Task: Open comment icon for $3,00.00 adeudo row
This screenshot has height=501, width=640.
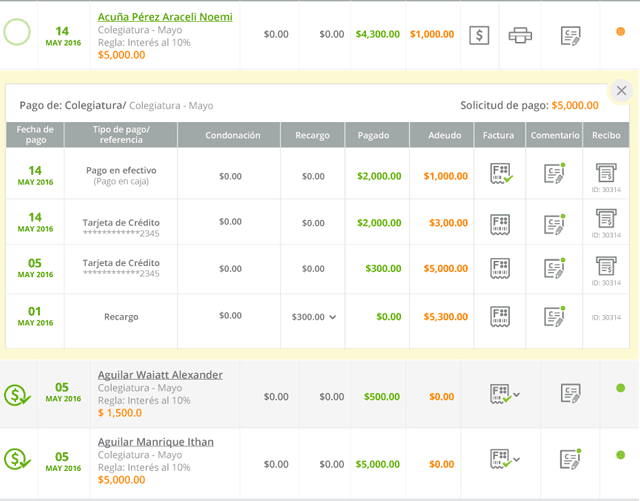Action: (x=555, y=224)
